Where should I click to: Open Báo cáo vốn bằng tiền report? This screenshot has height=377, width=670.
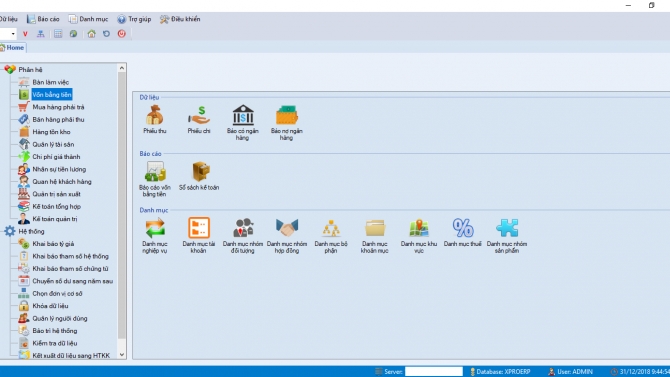pyautogui.click(x=155, y=179)
